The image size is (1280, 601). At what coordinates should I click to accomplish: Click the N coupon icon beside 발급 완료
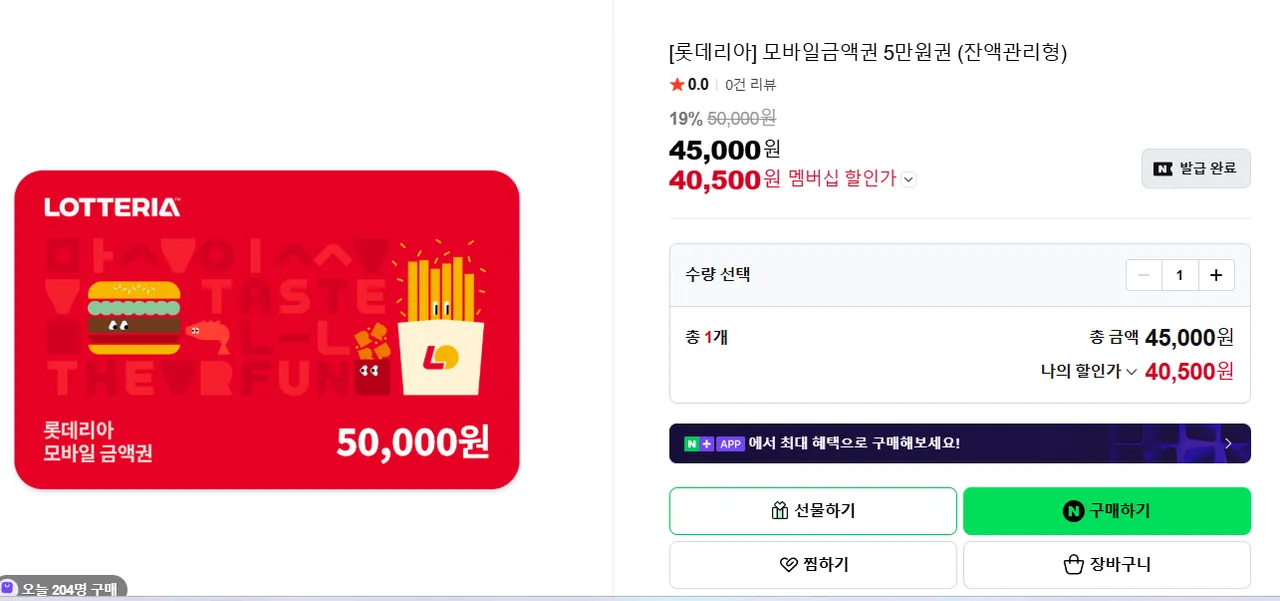pos(1163,168)
